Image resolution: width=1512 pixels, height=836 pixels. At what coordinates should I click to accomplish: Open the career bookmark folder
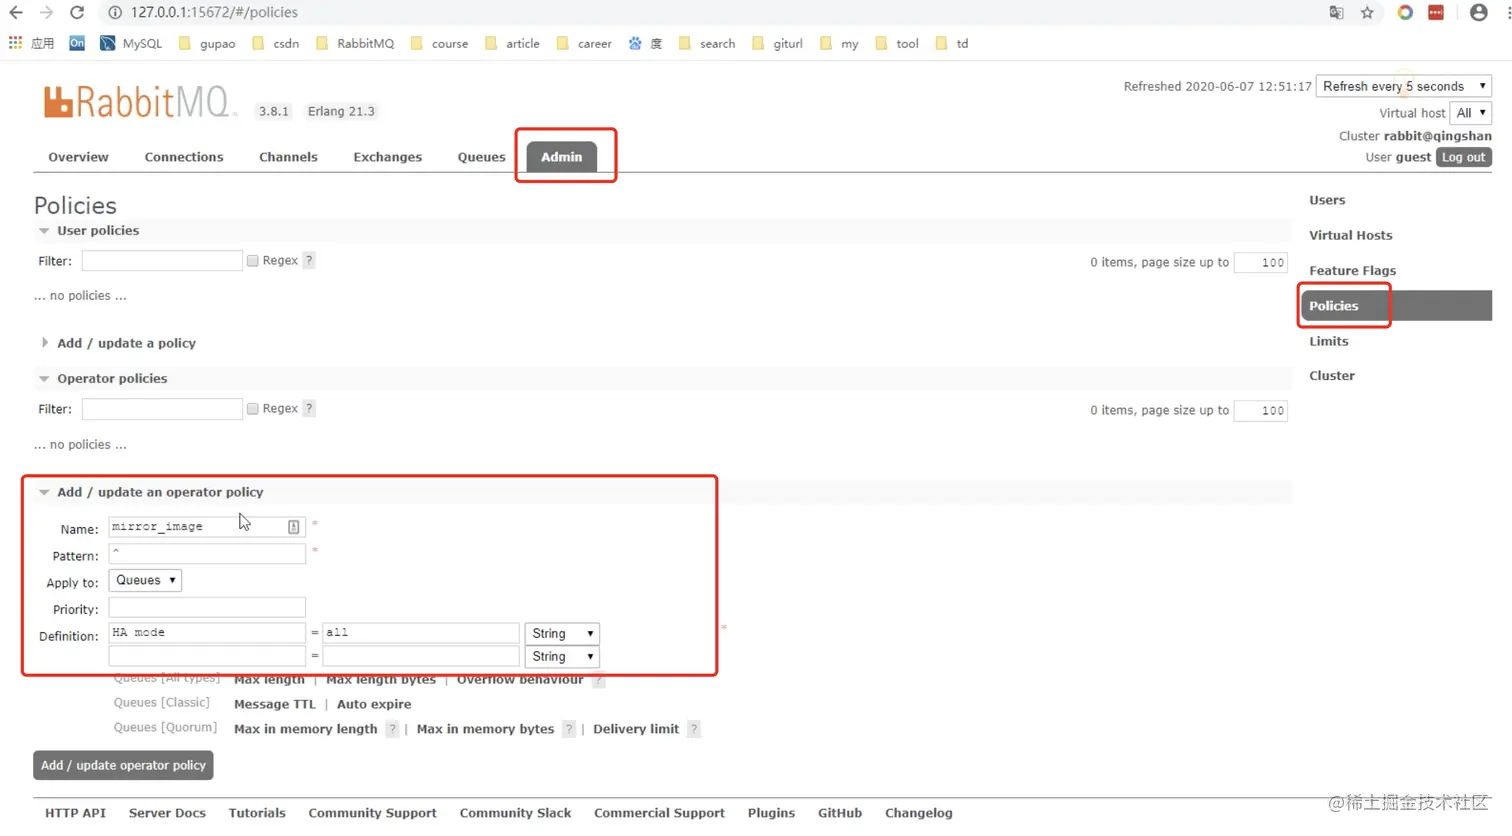point(584,43)
